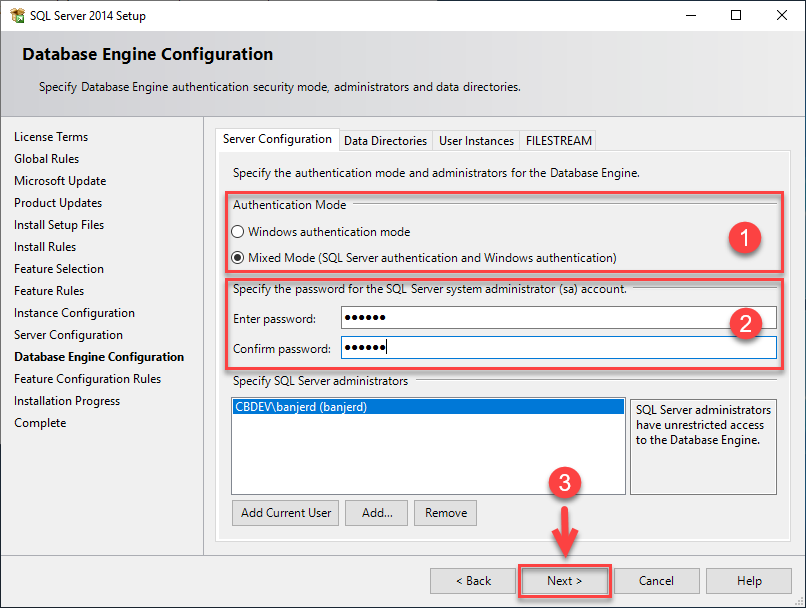Switch to the Server Configuration tab
This screenshot has height=608, width=806.
[x=277, y=139]
